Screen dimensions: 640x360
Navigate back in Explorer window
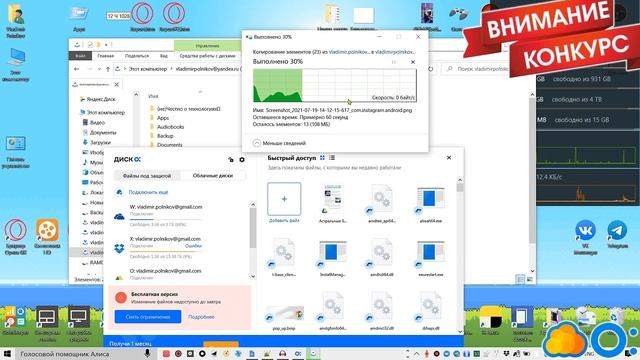tap(76, 69)
